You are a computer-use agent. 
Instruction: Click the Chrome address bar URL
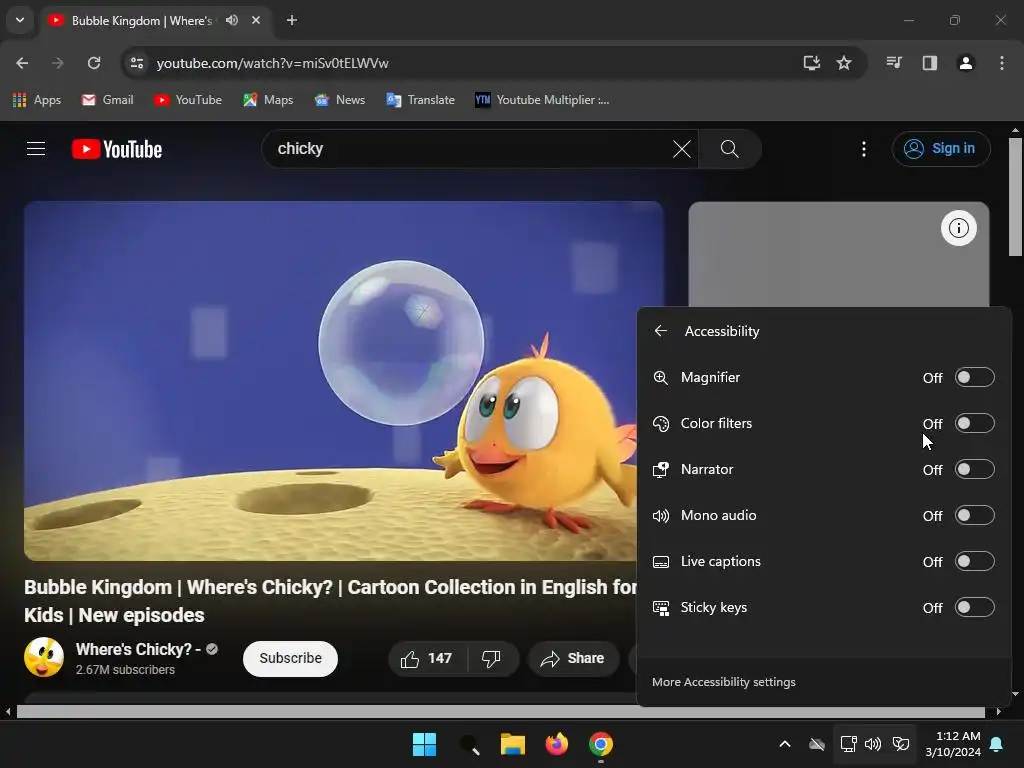point(272,63)
